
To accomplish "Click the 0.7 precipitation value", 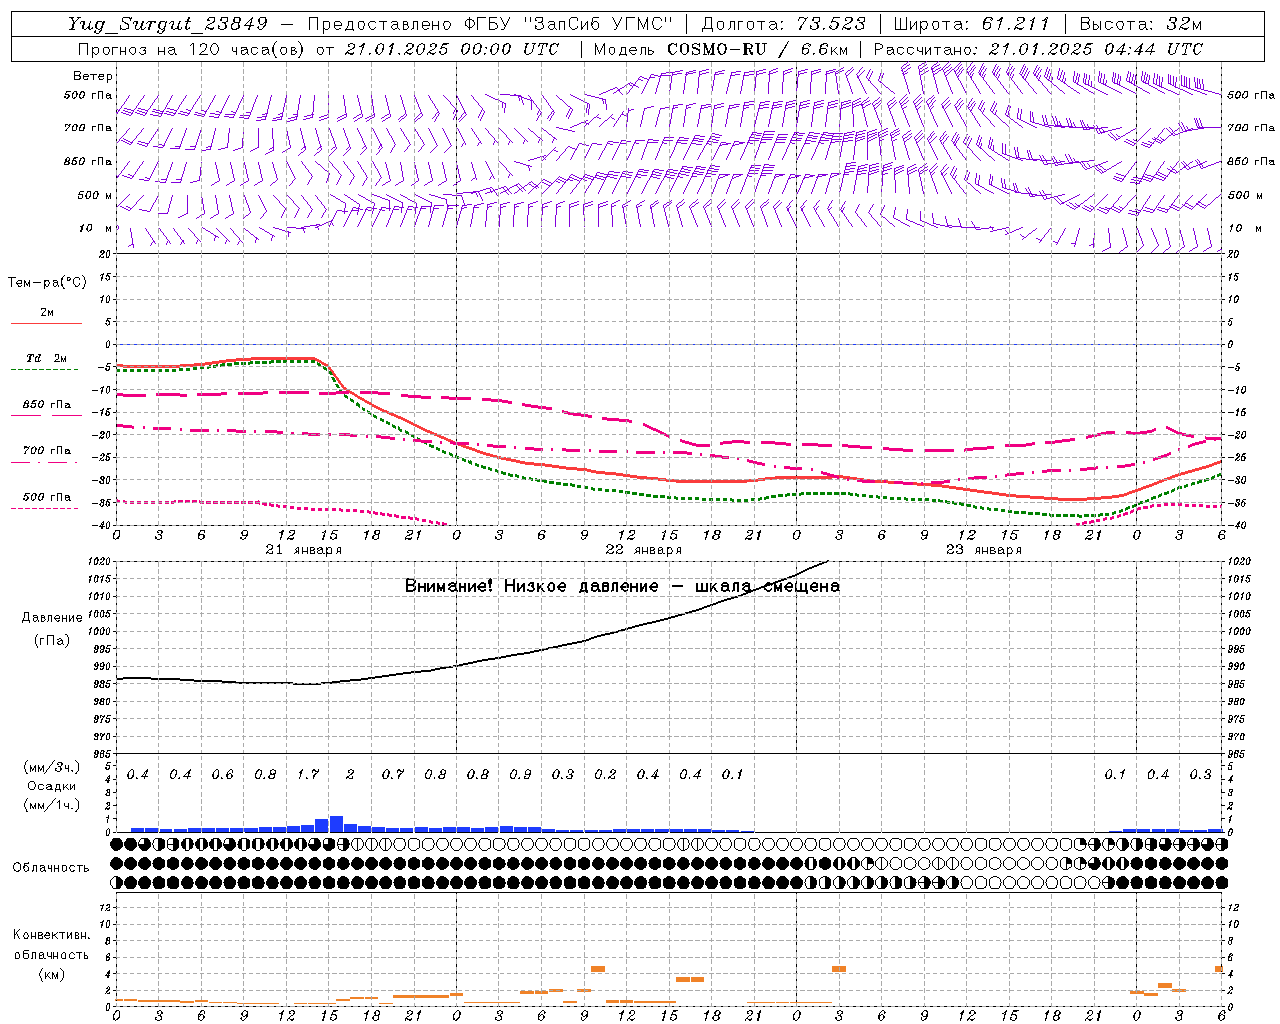I will (393, 774).
